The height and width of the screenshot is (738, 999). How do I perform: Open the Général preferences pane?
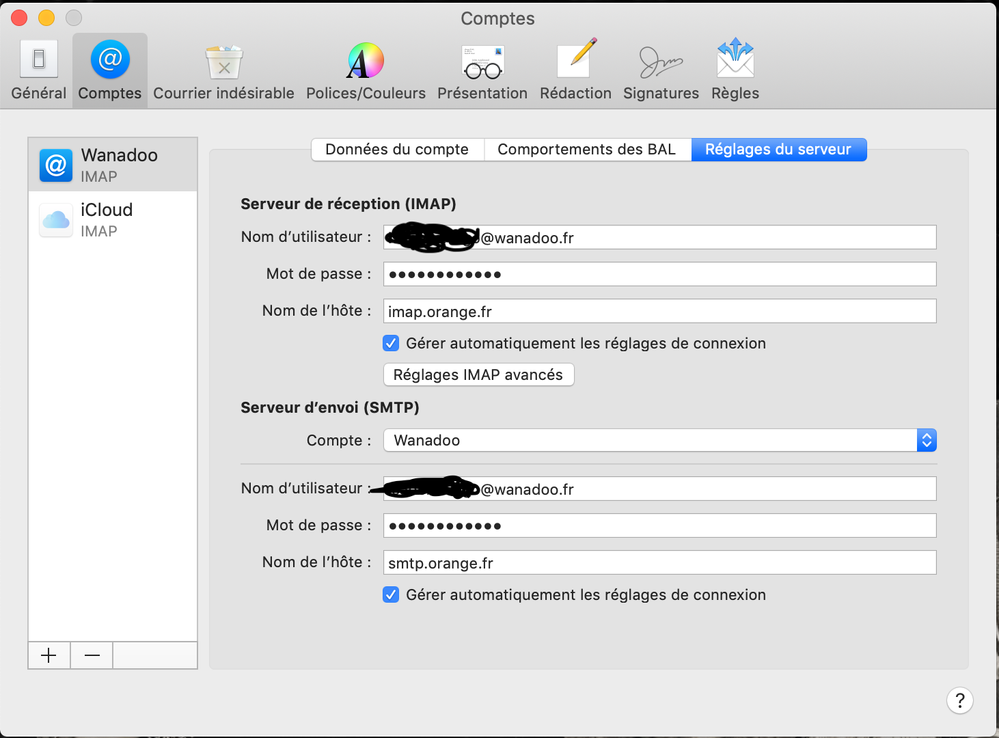tap(39, 70)
